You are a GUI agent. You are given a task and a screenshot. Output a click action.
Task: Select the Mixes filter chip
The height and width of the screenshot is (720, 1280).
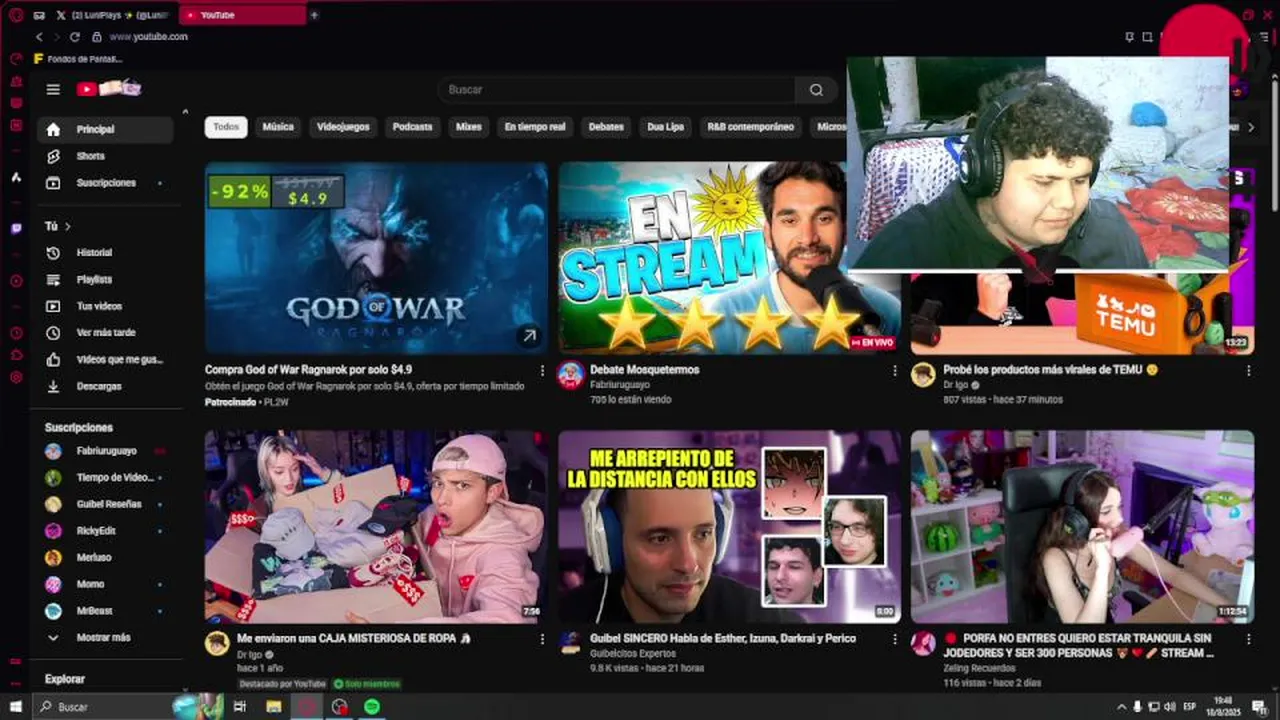pyautogui.click(x=468, y=127)
